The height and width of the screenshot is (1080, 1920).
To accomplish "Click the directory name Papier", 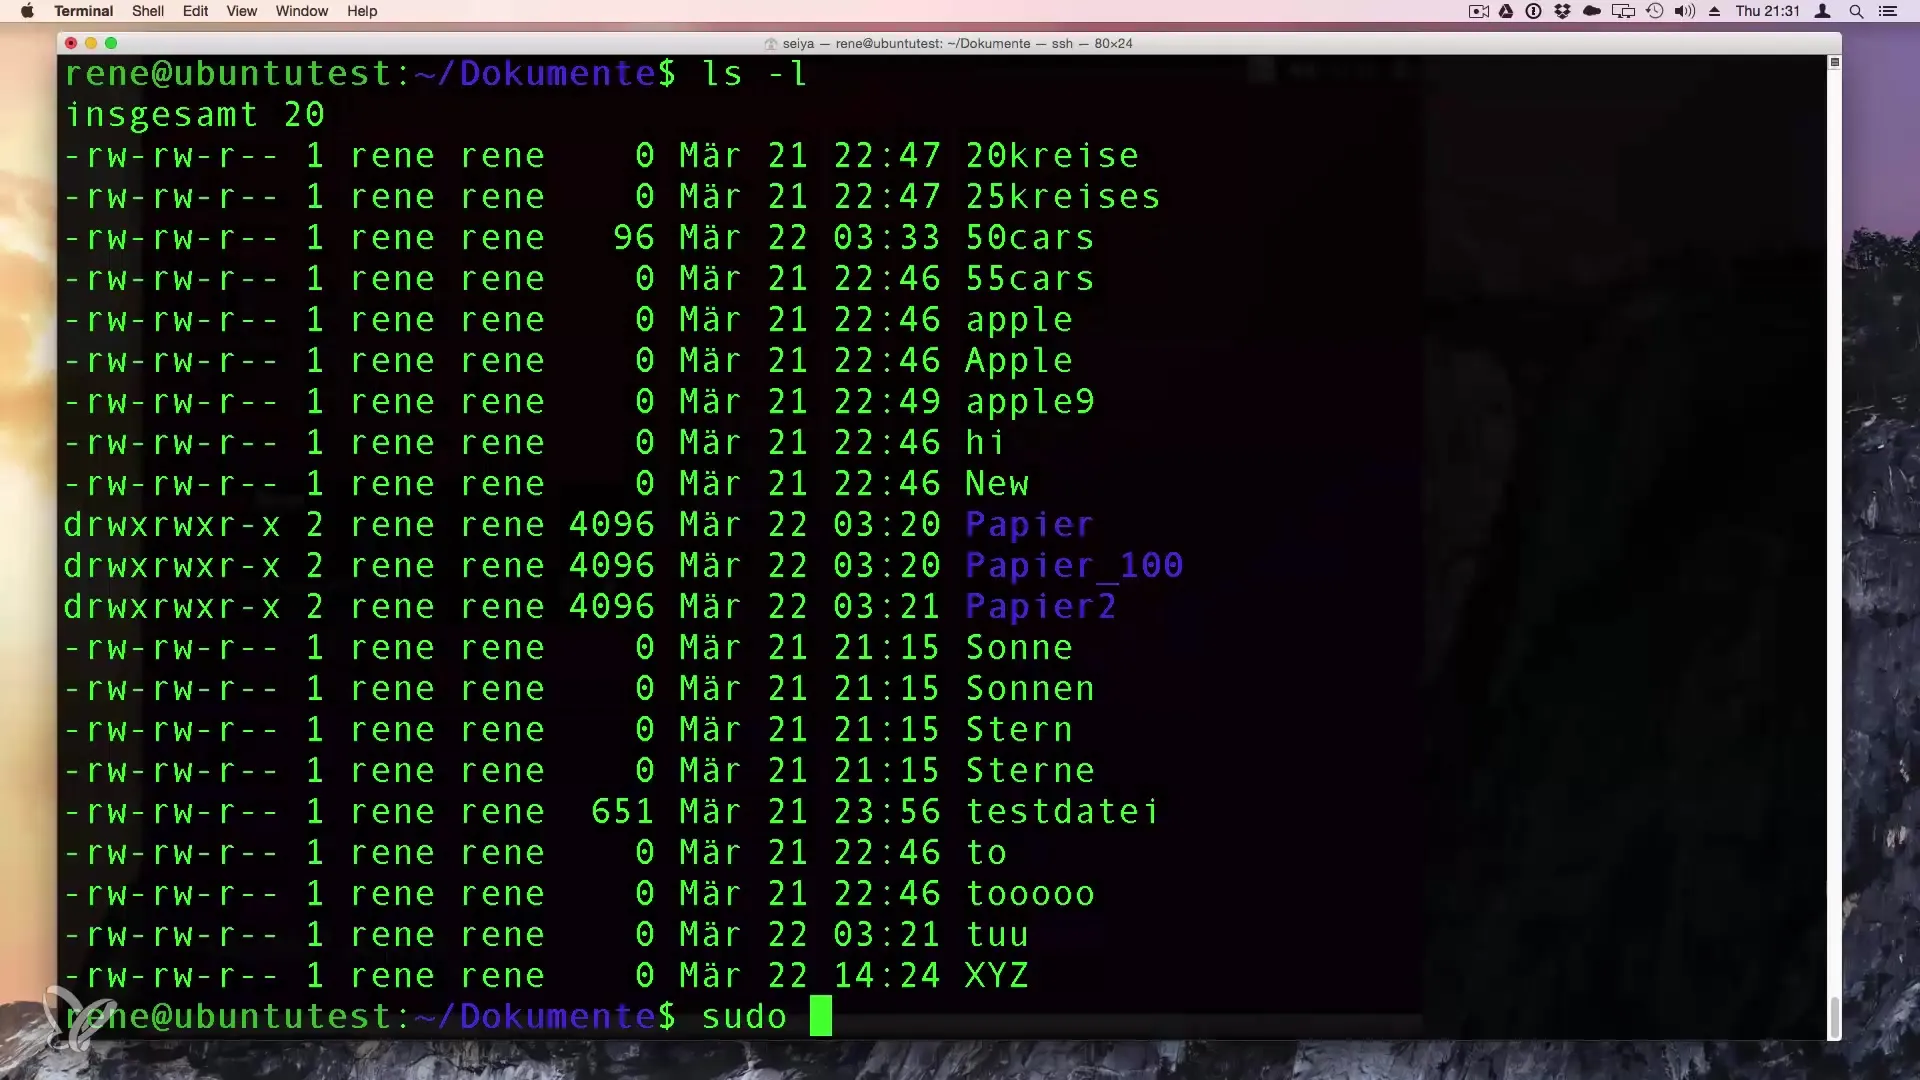I will coord(1030,525).
